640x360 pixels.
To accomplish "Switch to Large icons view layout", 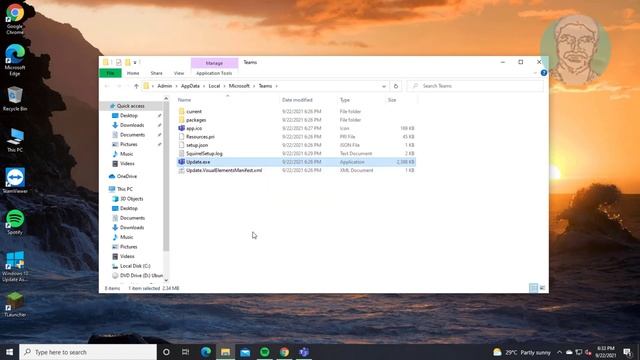I will tap(542, 288).
